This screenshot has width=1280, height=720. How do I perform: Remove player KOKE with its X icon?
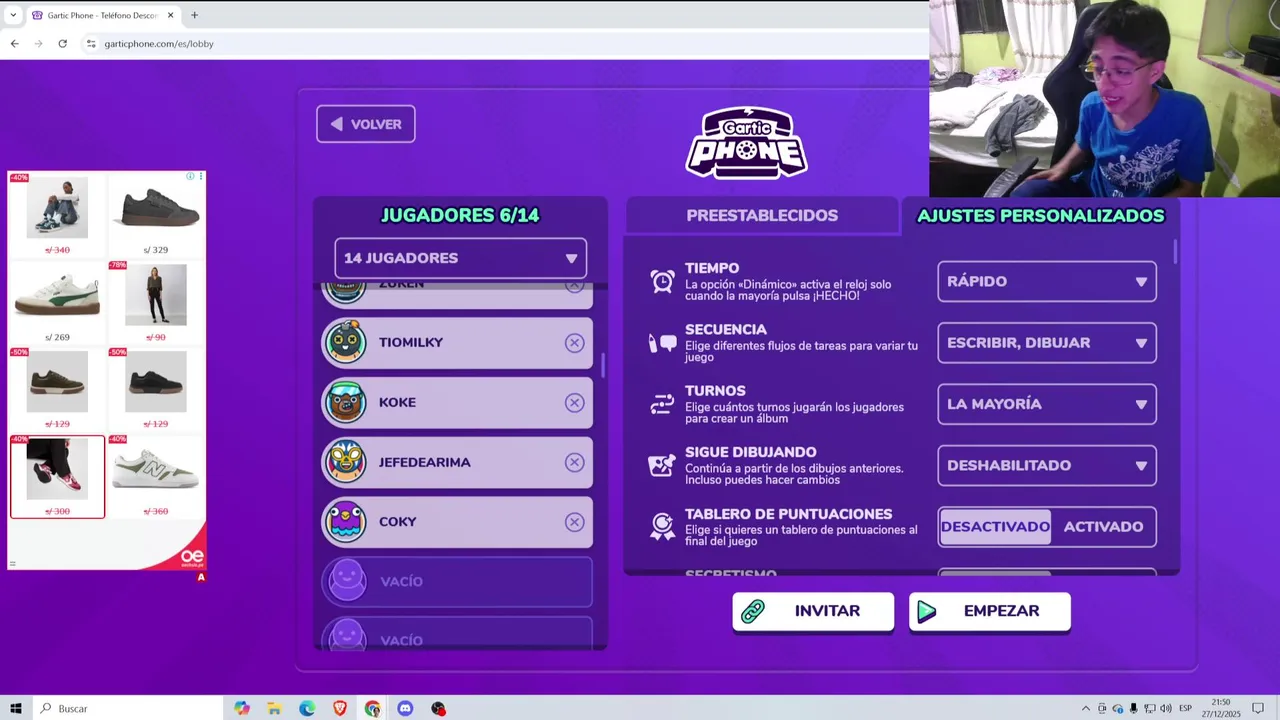coord(574,403)
